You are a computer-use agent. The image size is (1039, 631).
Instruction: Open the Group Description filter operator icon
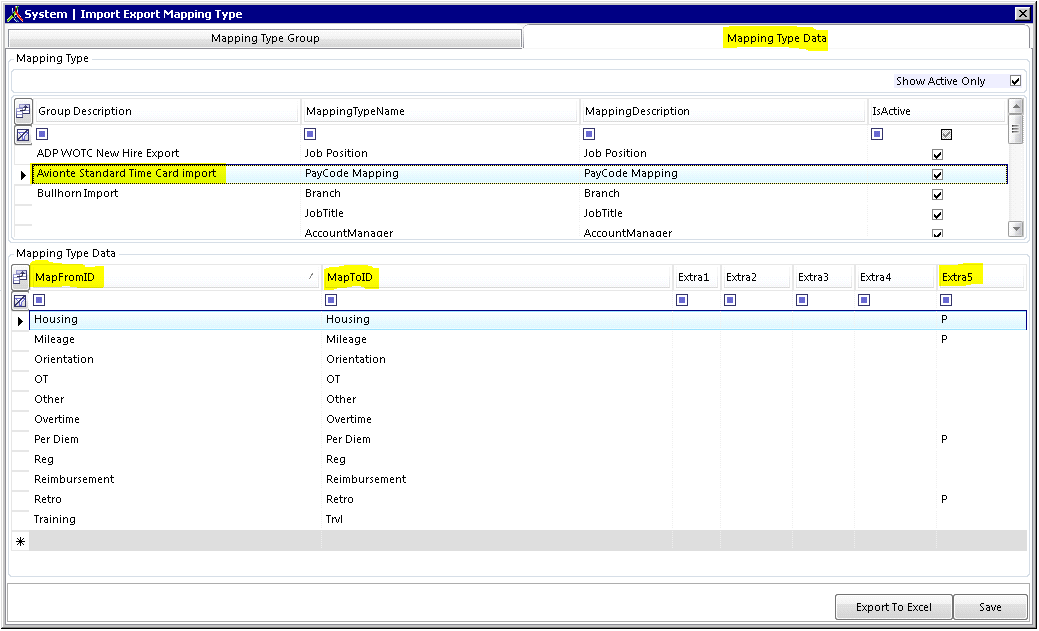[42, 135]
